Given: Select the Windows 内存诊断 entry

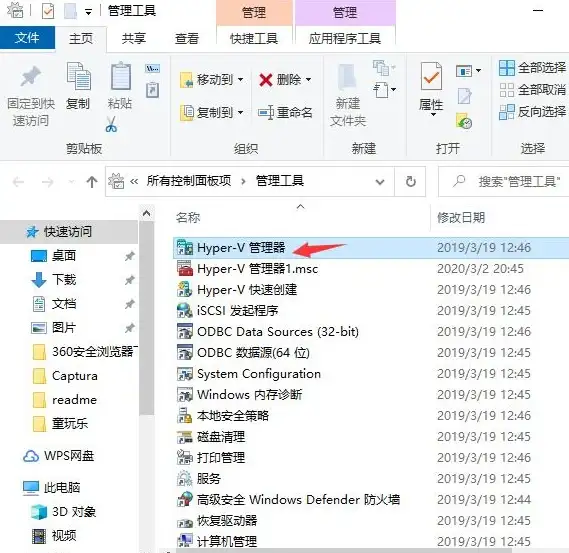Looking at the screenshot, I should (x=250, y=394).
